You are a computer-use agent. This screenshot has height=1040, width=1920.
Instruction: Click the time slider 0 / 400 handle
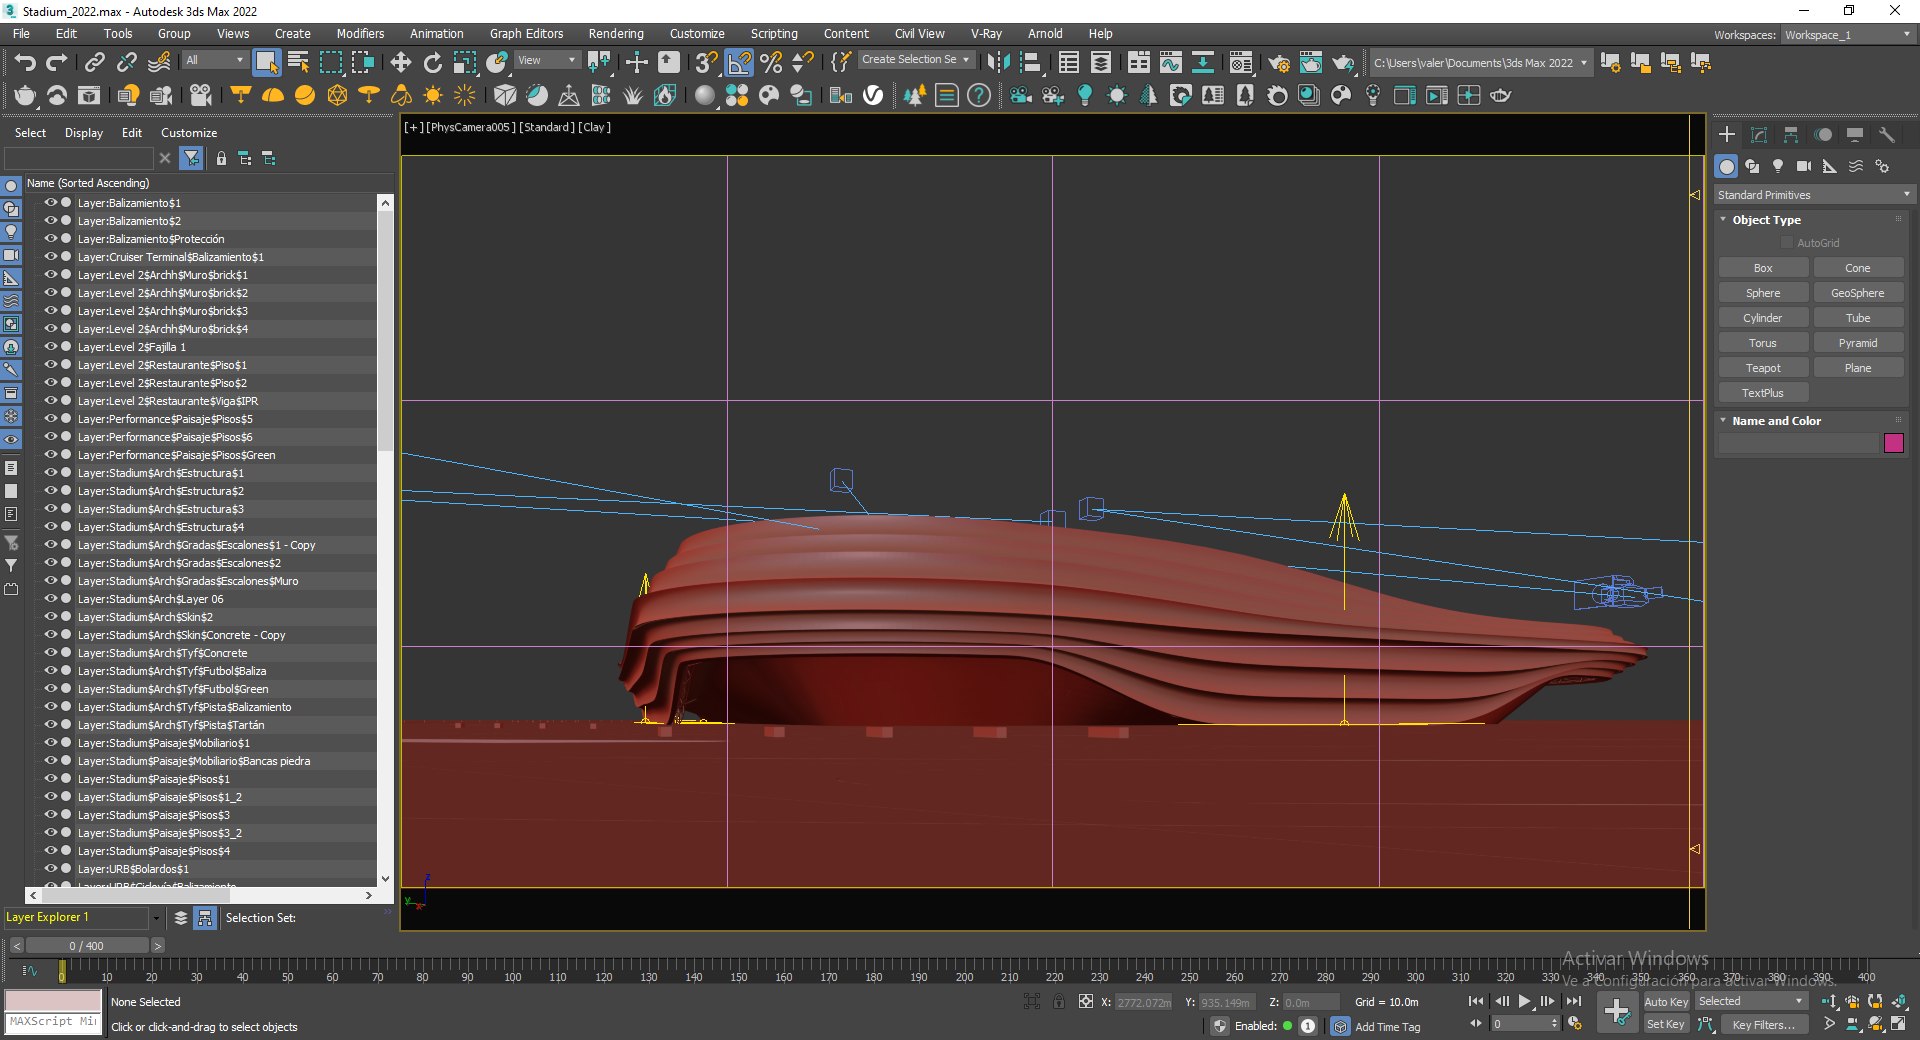pos(87,945)
